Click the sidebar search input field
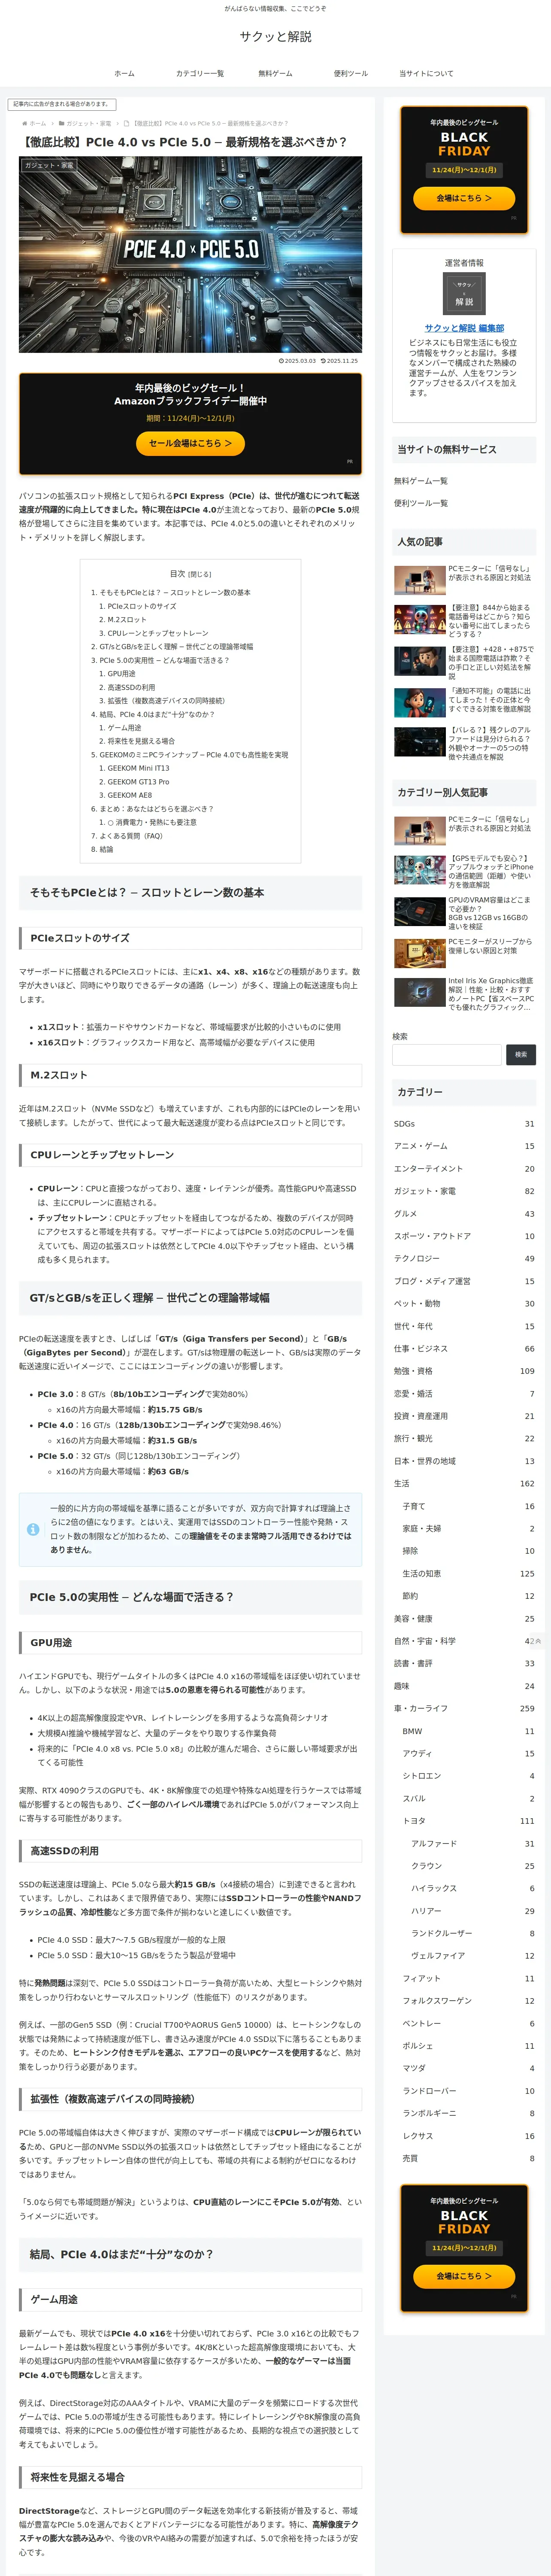Image resolution: width=551 pixels, height=2576 pixels. 447,1054
